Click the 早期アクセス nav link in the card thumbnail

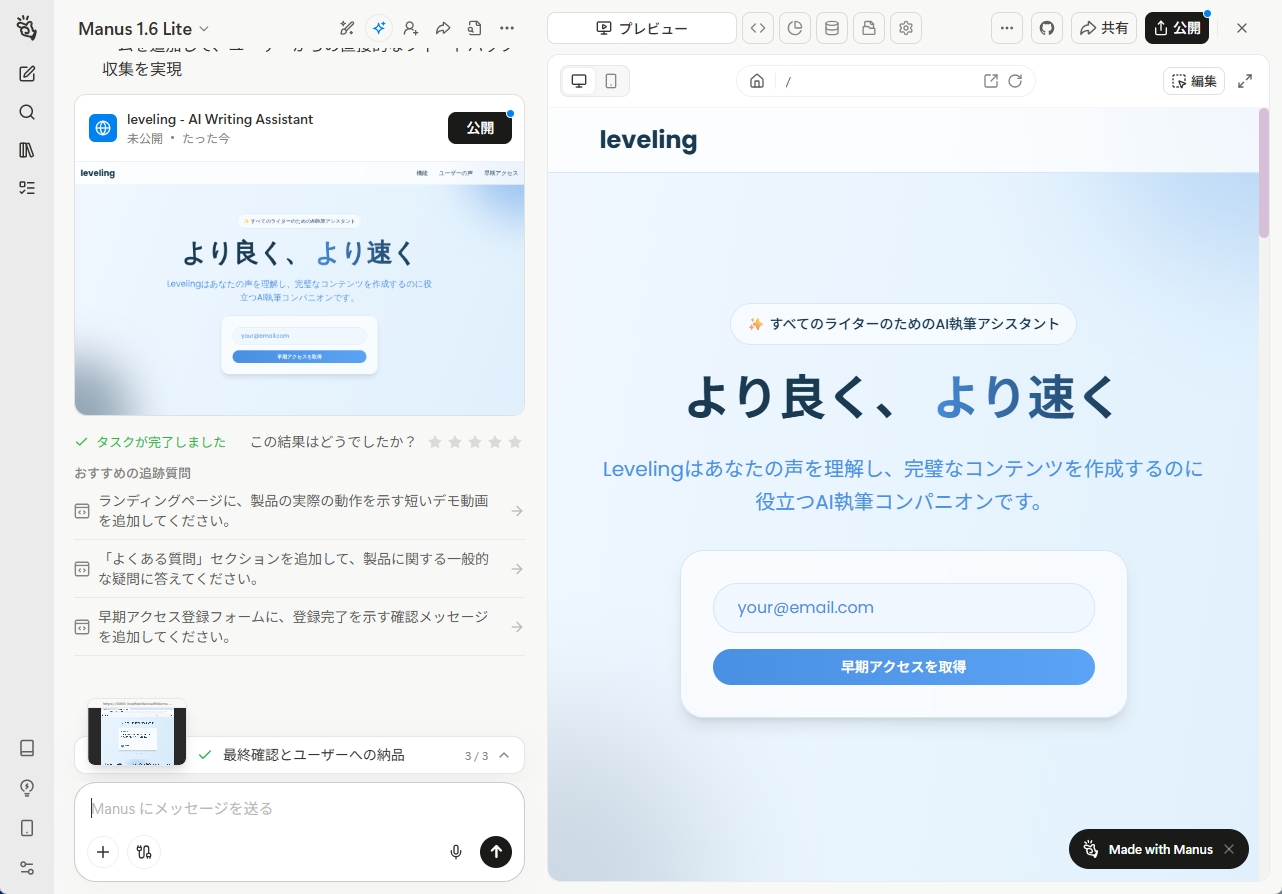(x=501, y=173)
